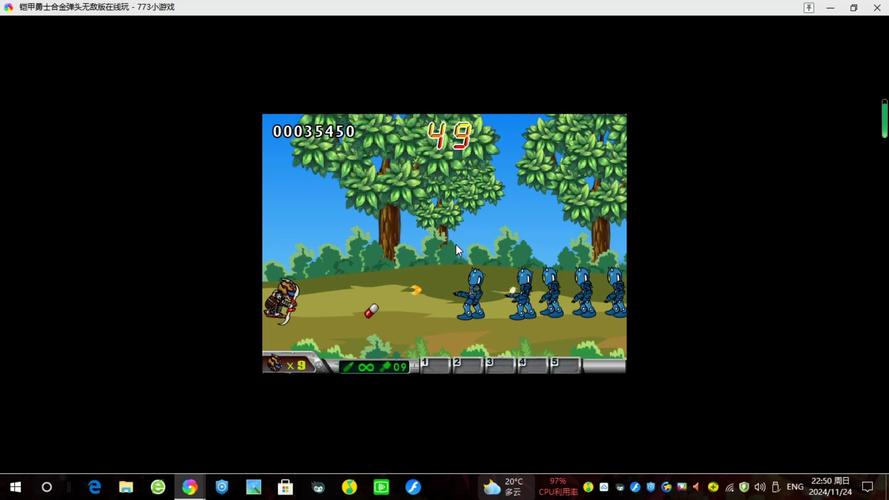The width and height of the screenshot is (889, 500).
Task: Click the red-white health capsule pickup
Action: [x=371, y=311]
